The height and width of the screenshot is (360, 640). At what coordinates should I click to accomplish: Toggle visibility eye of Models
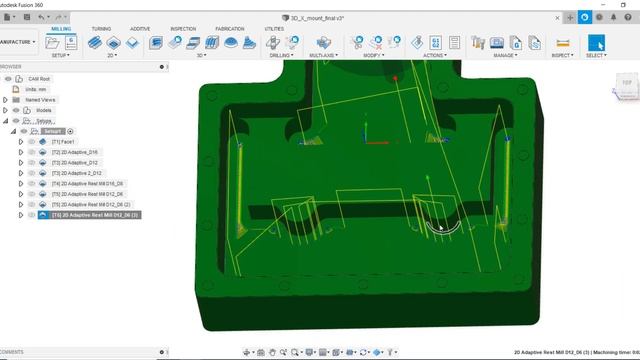tap(16, 110)
